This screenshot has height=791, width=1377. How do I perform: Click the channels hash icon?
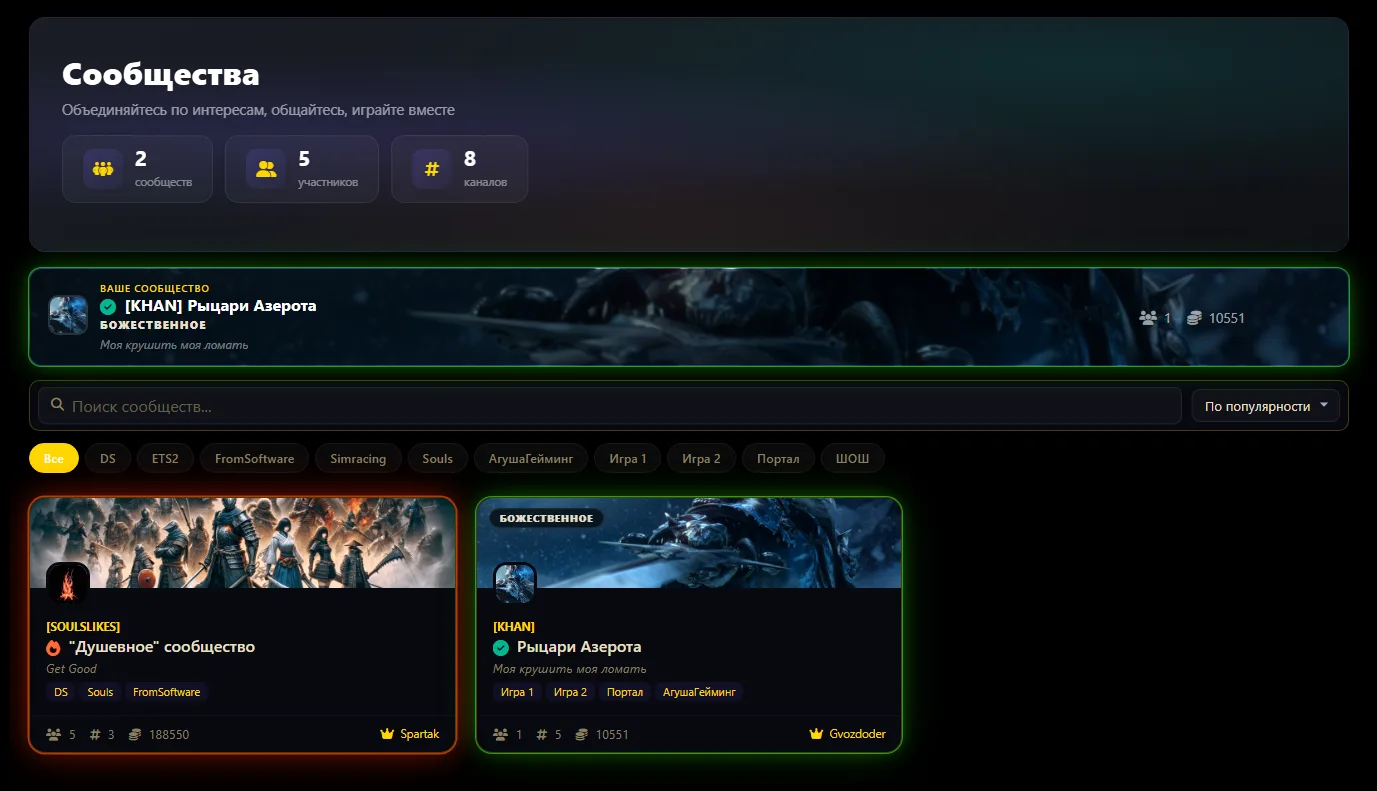pos(432,169)
